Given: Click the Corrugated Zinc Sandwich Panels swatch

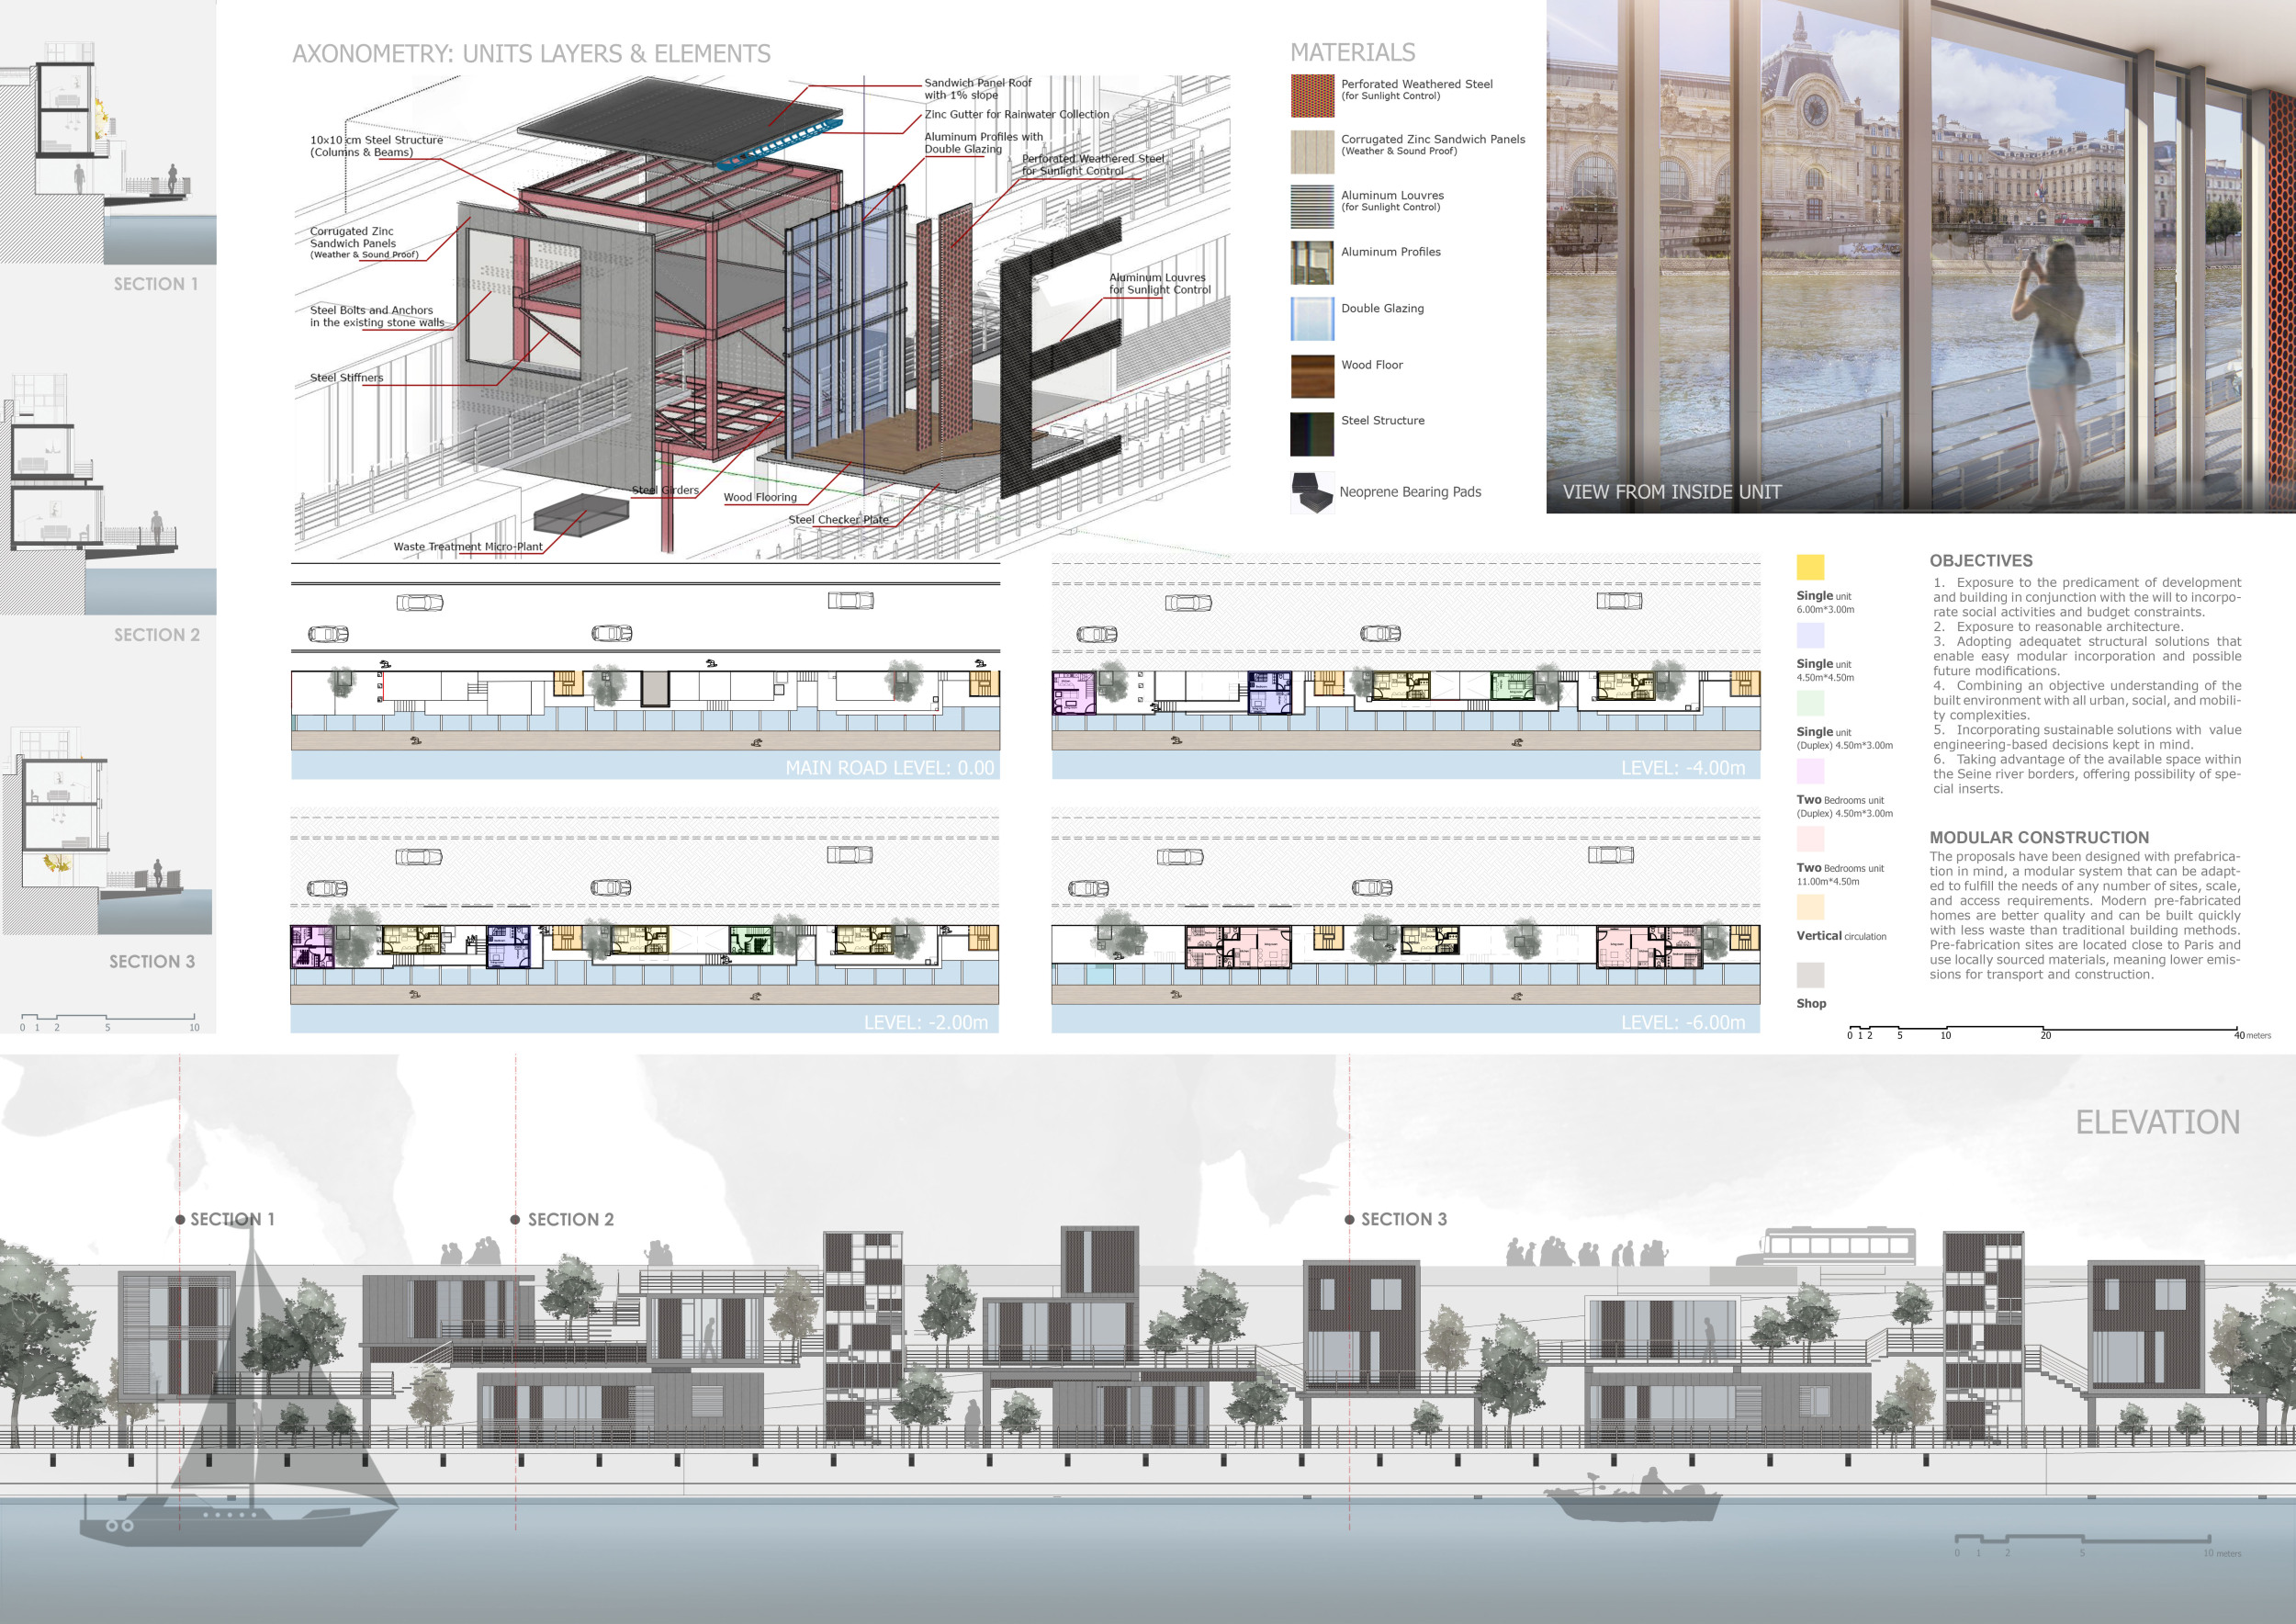Looking at the screenshot, I should click(x=1312, y=152).
